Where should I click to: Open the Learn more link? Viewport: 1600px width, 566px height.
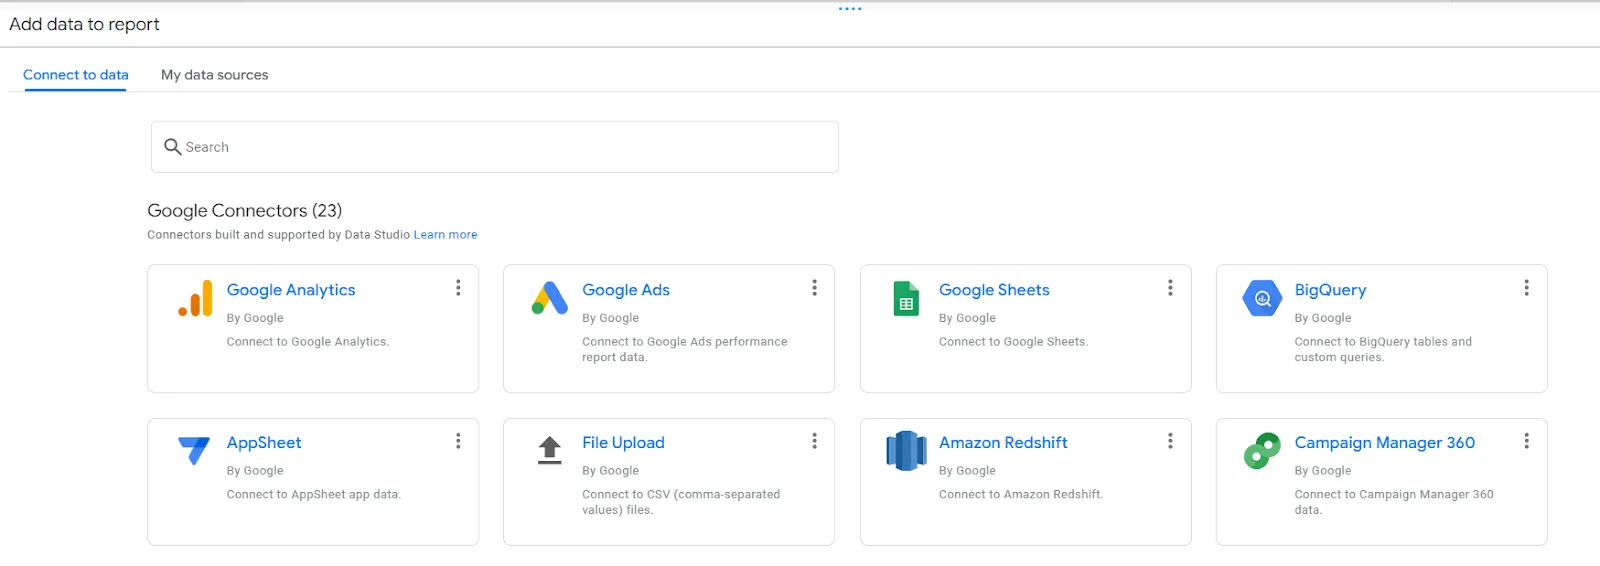click(x=445, y=235)
